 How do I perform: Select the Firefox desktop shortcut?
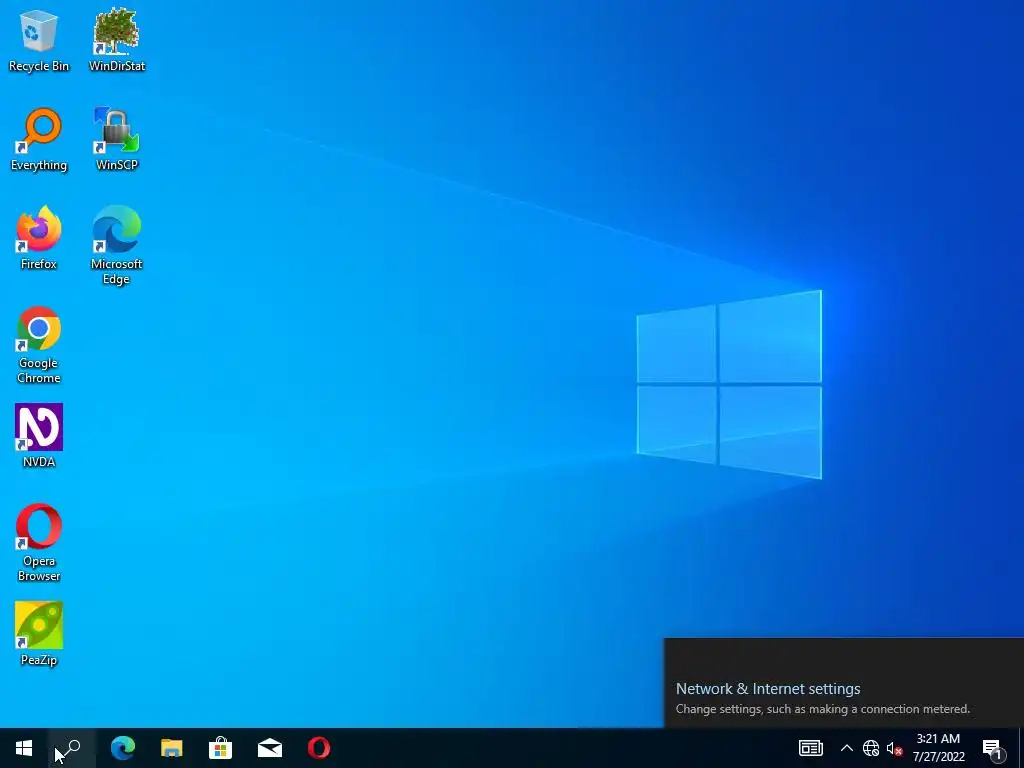pyautogui.click(x=39, y=238)
